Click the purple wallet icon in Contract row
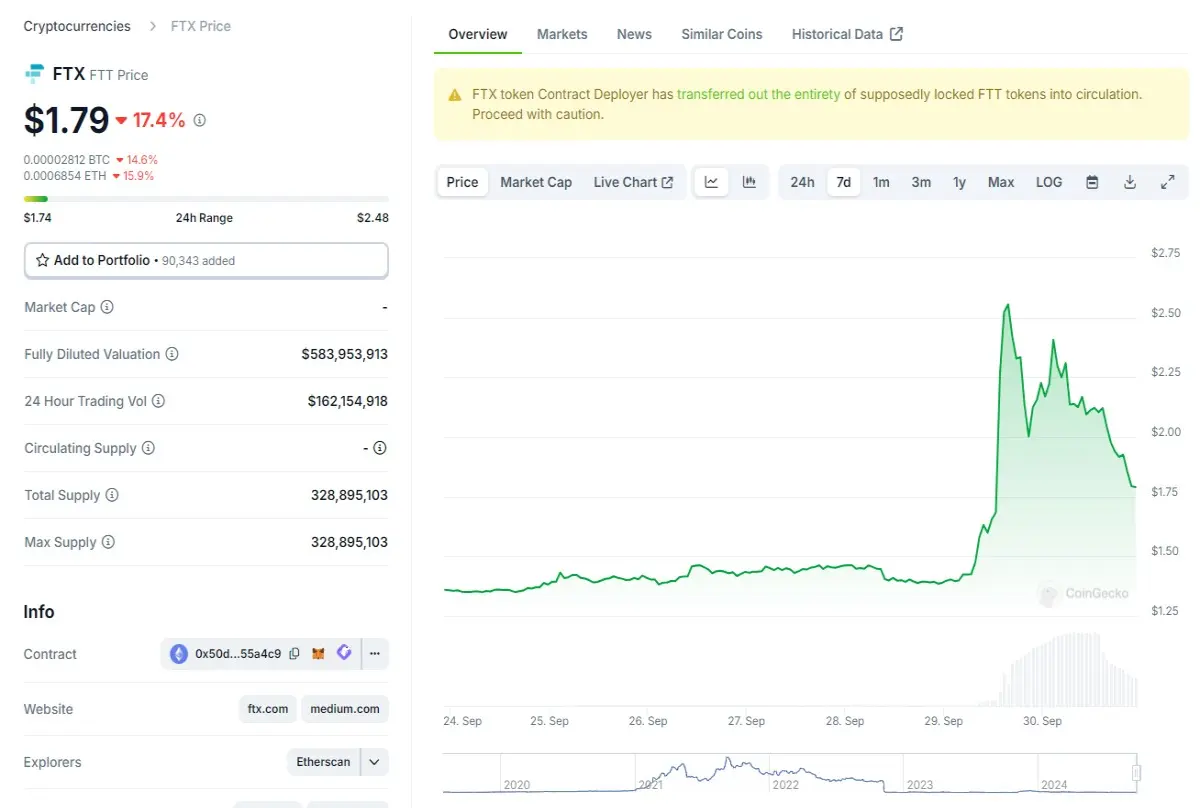This screenshot has width=1200, height=808. [x=344, y=653]
